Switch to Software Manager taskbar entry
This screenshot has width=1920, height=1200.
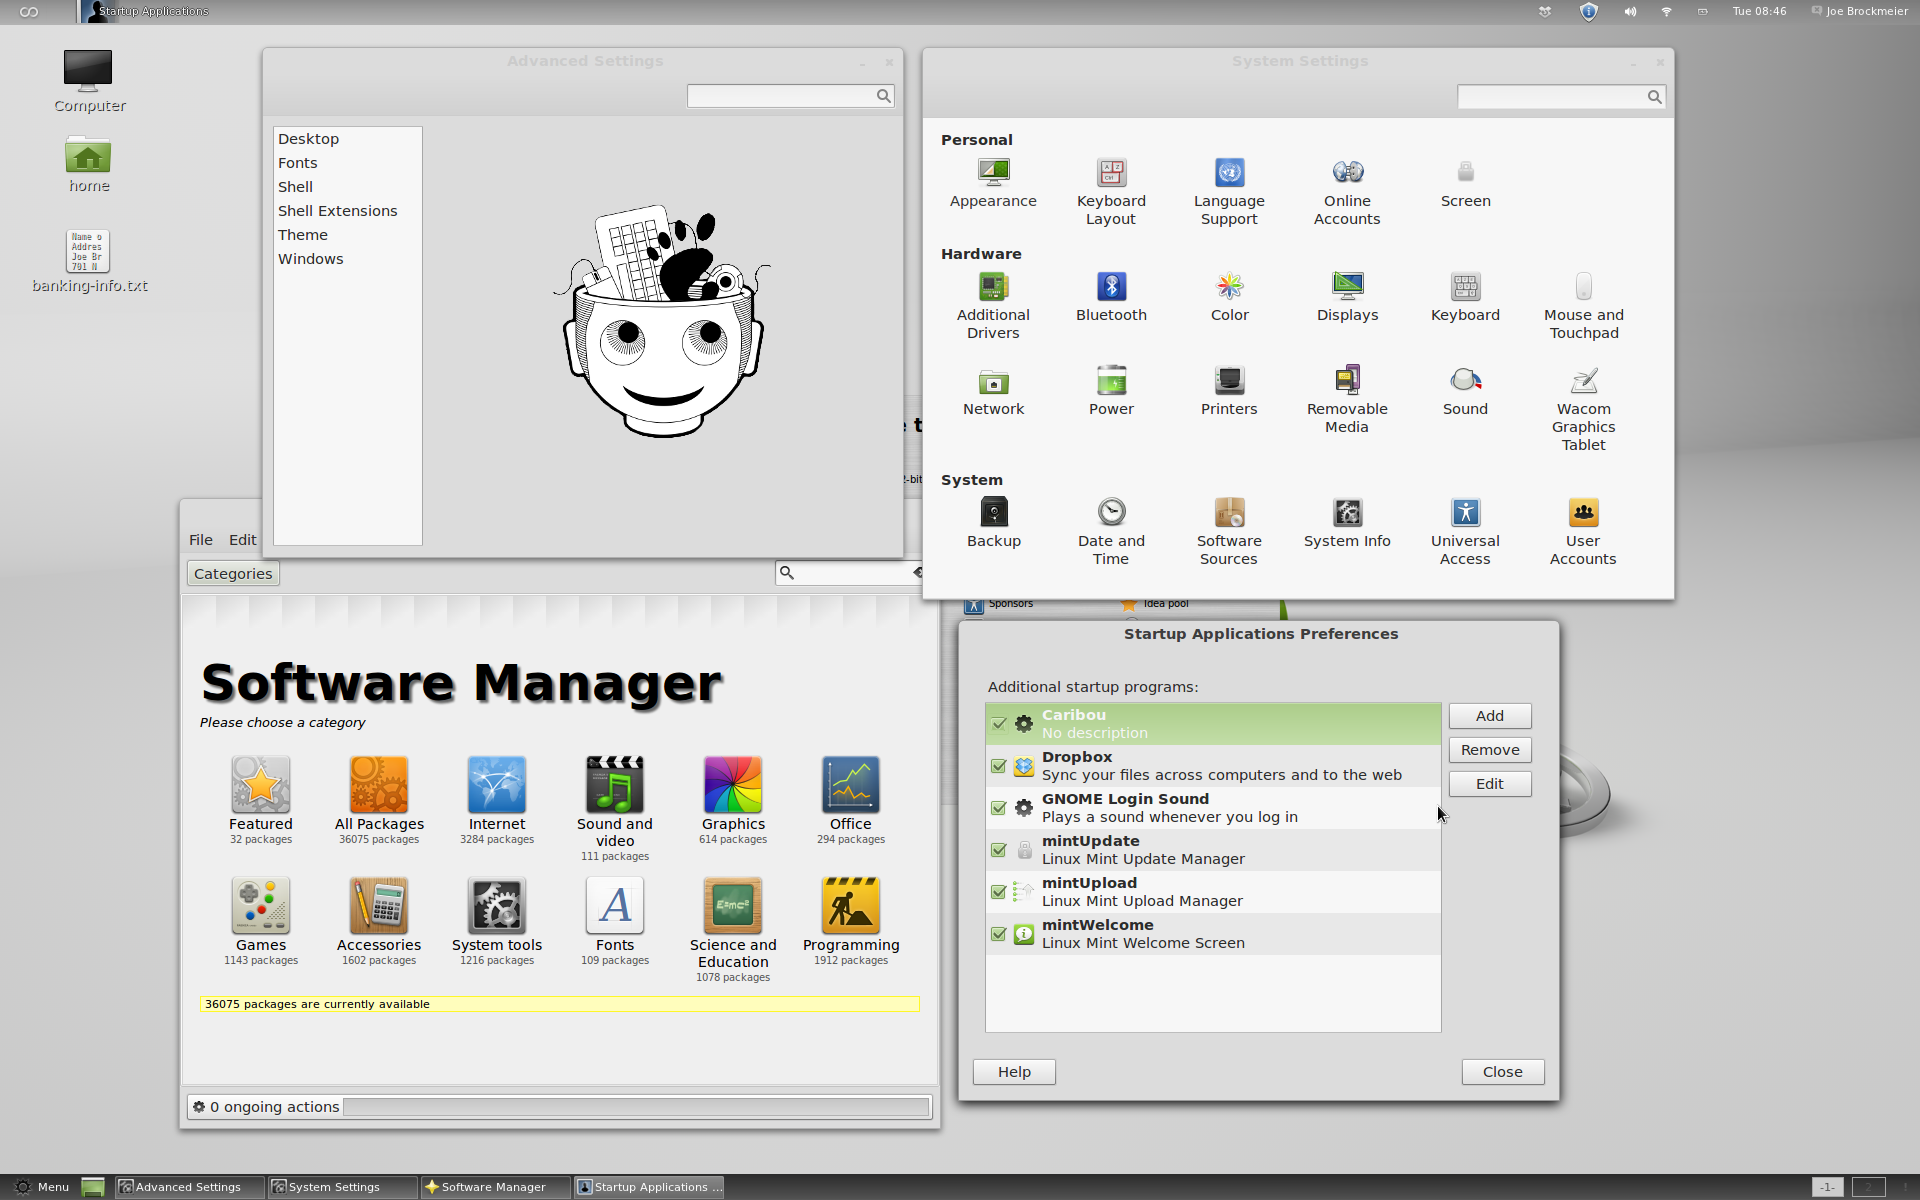(x=494, y=1187)
